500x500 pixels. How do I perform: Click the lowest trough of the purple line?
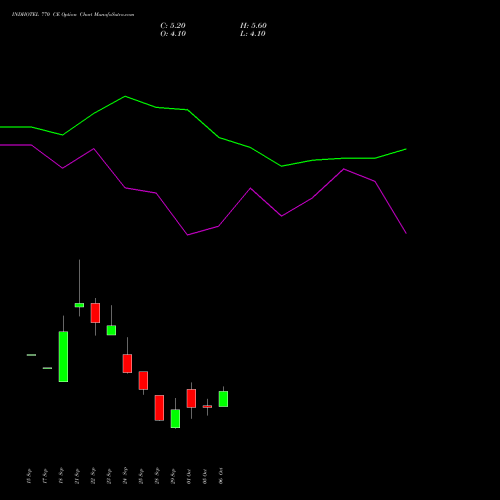click(188, 235)
